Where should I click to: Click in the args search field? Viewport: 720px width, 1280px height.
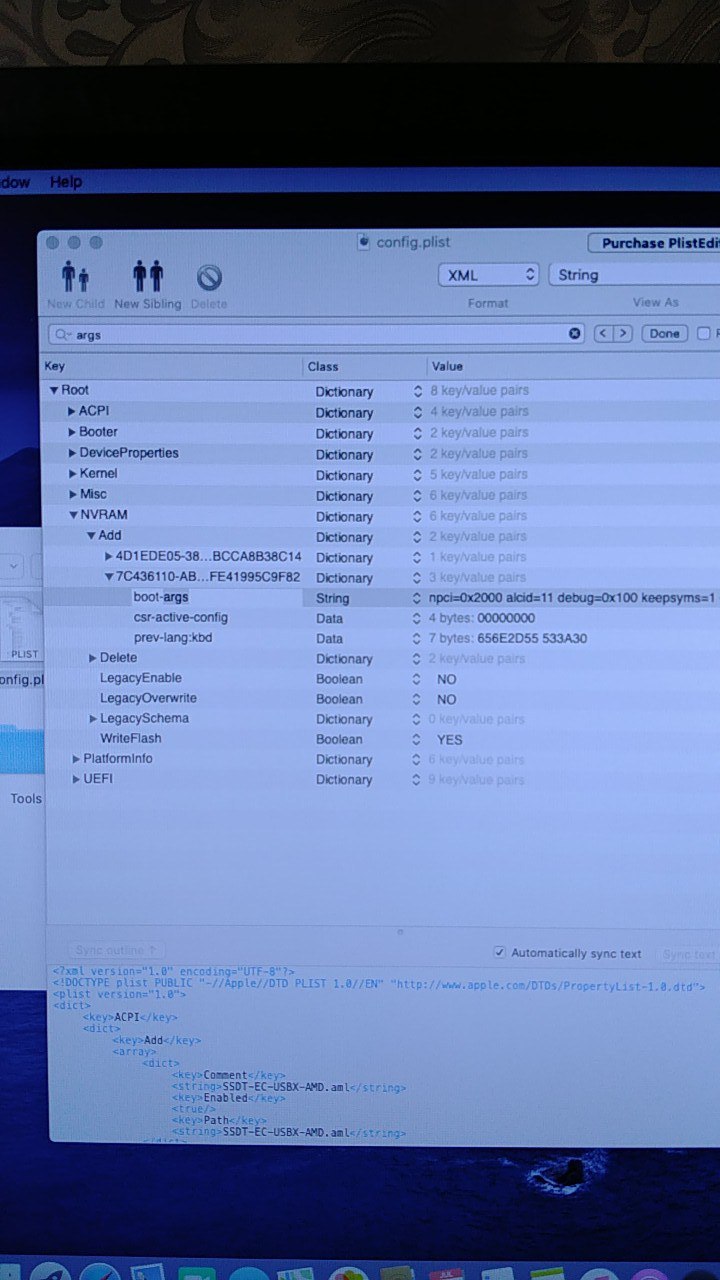pos(315,334)
